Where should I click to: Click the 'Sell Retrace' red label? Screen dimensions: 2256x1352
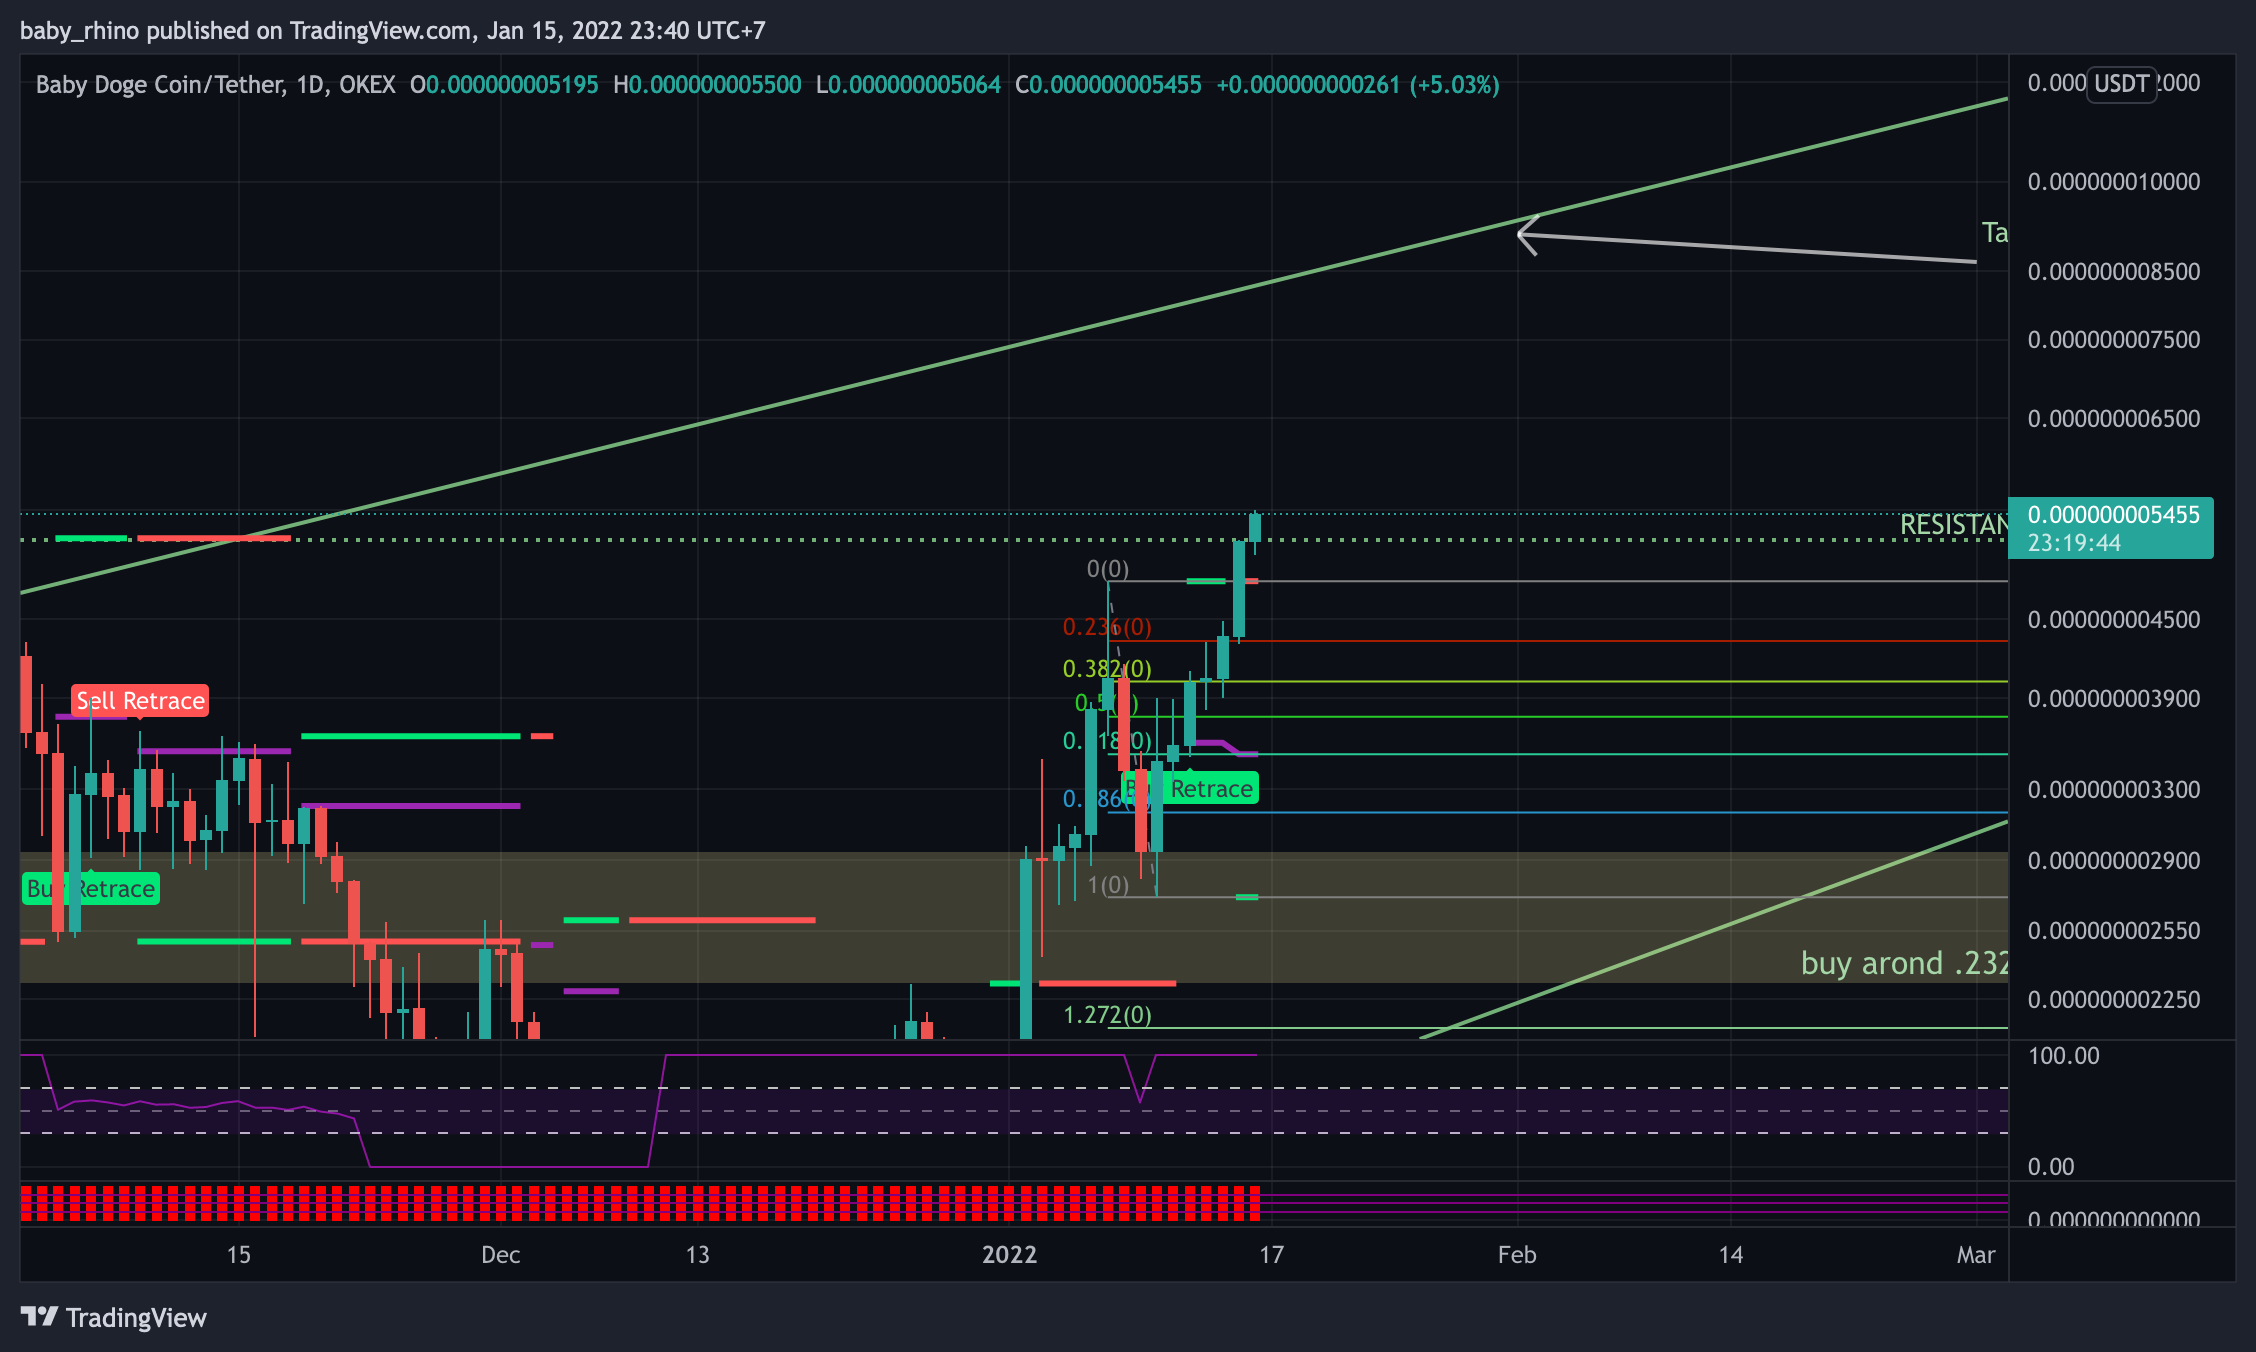pyautogui.click(x=140, y=701)
